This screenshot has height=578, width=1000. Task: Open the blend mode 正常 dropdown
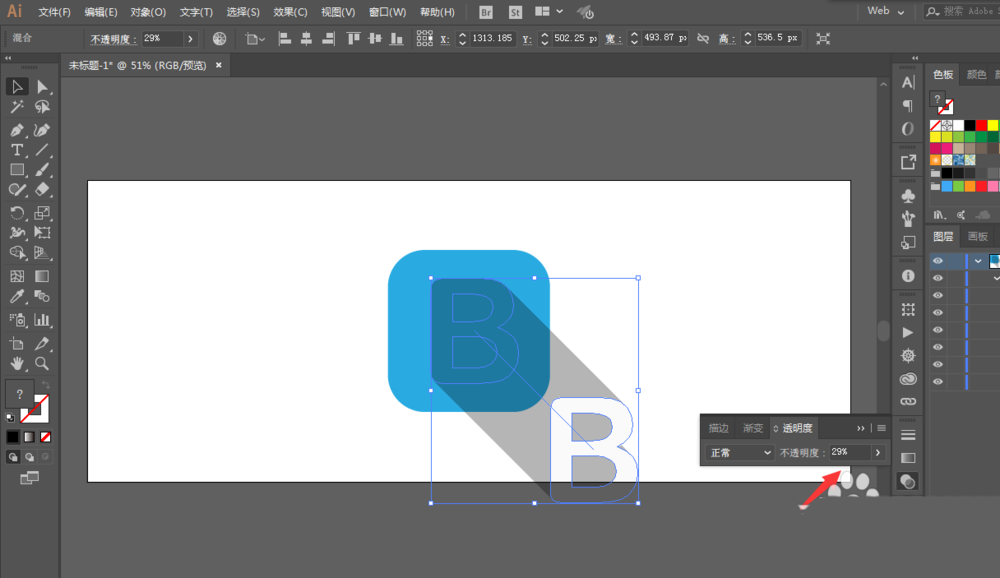740,452
